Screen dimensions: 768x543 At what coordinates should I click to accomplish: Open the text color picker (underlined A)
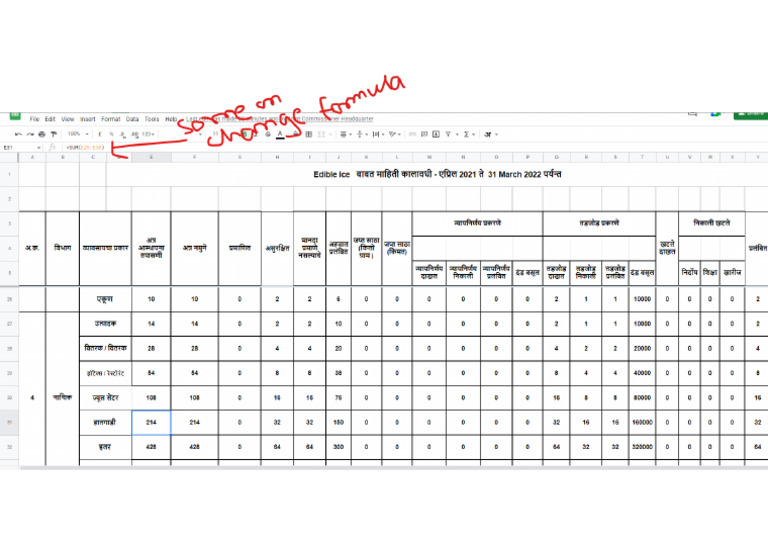280,135
